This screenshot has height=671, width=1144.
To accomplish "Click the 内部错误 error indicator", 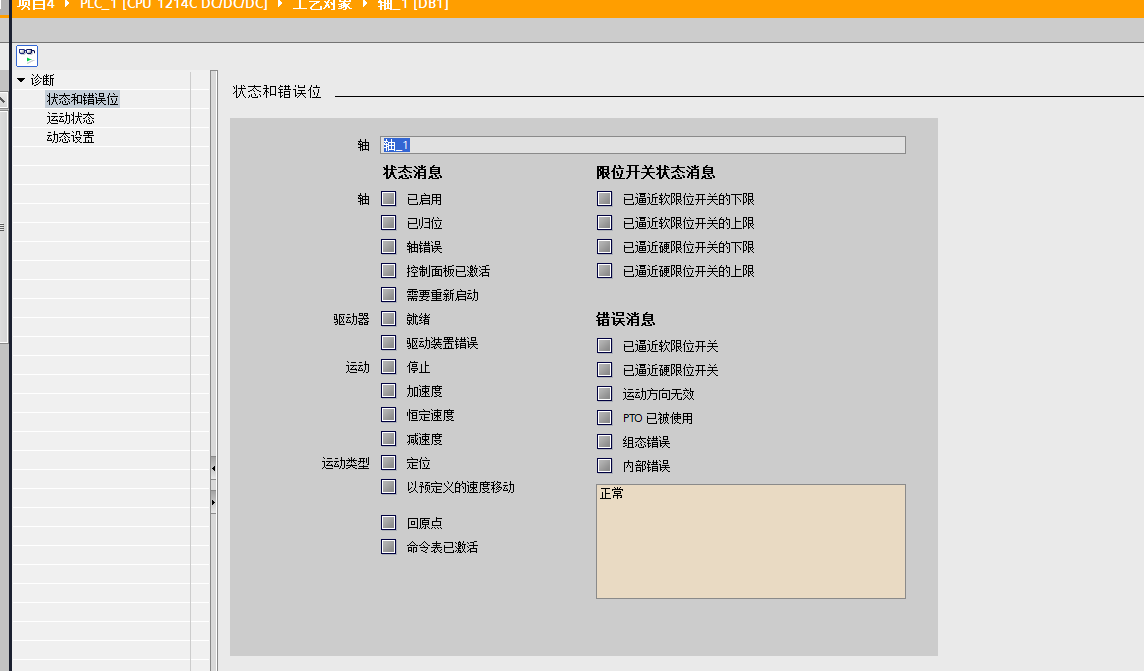I will [604, 466].
